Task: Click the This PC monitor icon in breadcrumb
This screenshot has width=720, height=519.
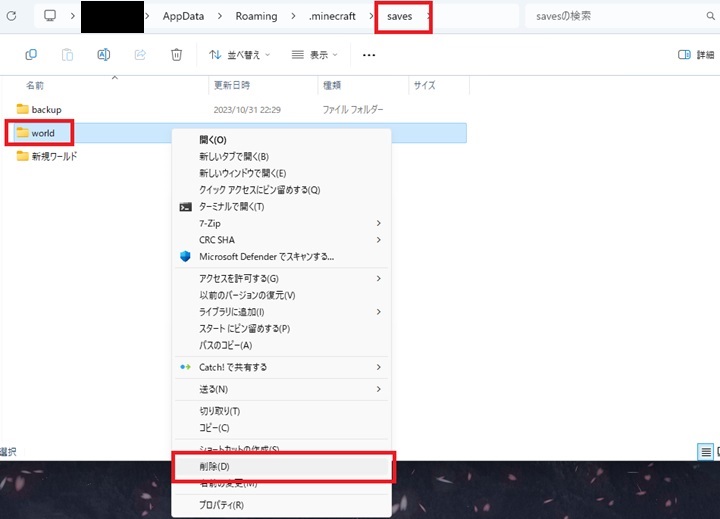Action: click(x=50, y=16)
